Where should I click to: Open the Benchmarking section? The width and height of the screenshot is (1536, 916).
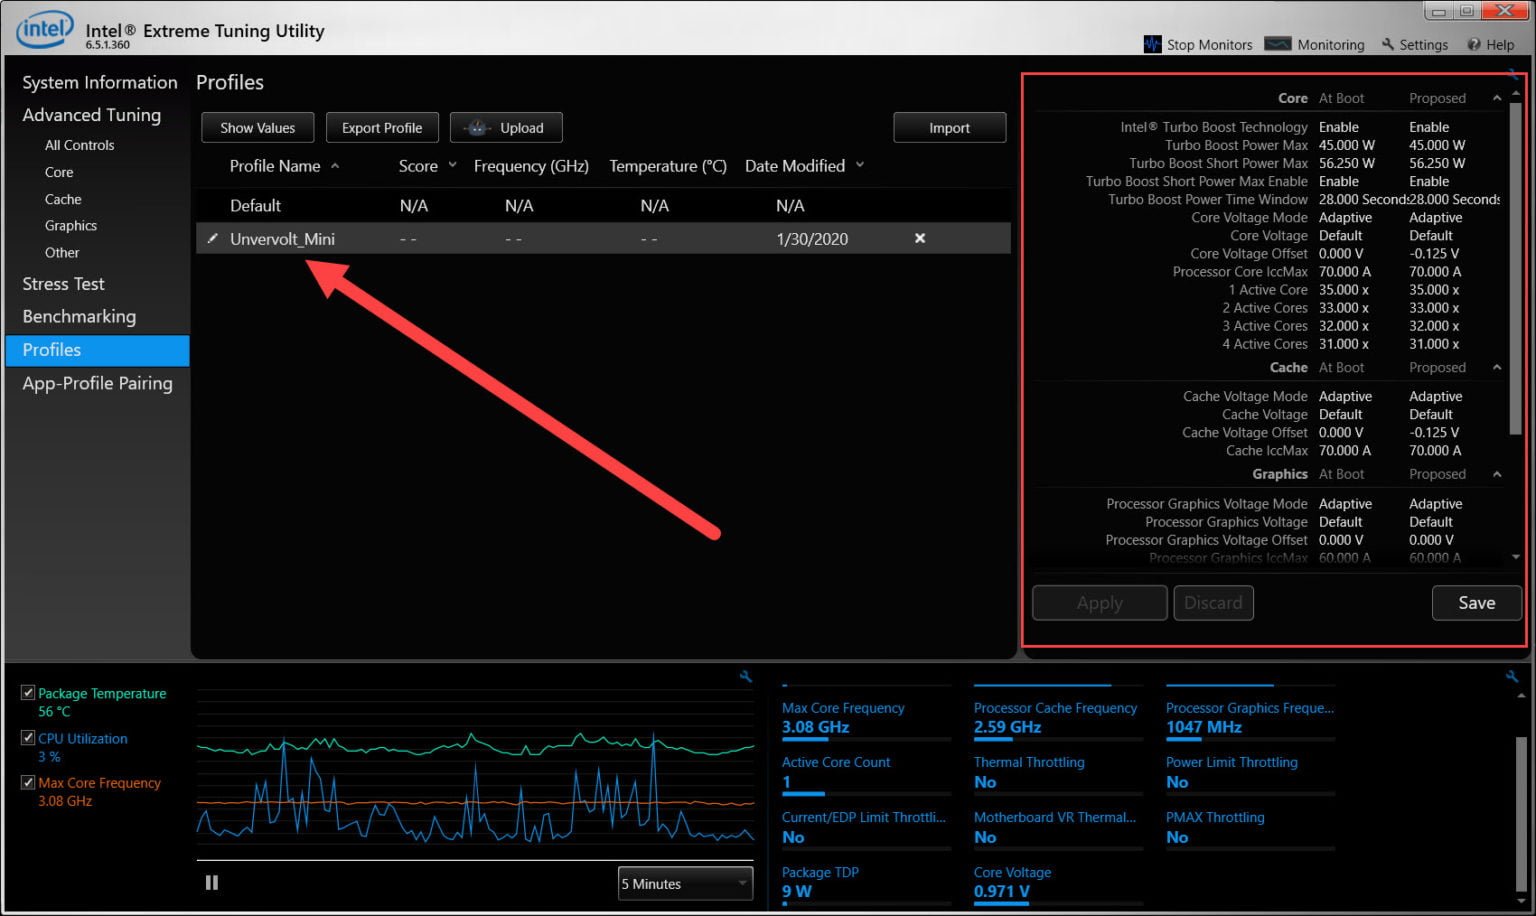pos(79,316)
